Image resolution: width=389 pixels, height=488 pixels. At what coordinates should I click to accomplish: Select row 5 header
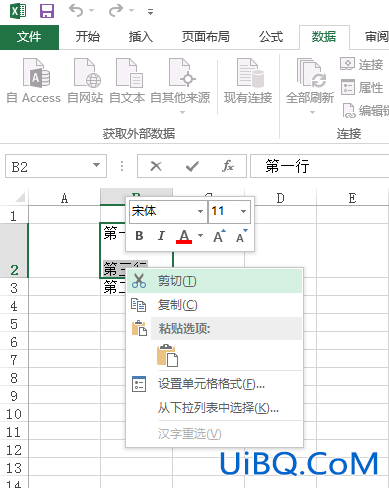(14, 323)
